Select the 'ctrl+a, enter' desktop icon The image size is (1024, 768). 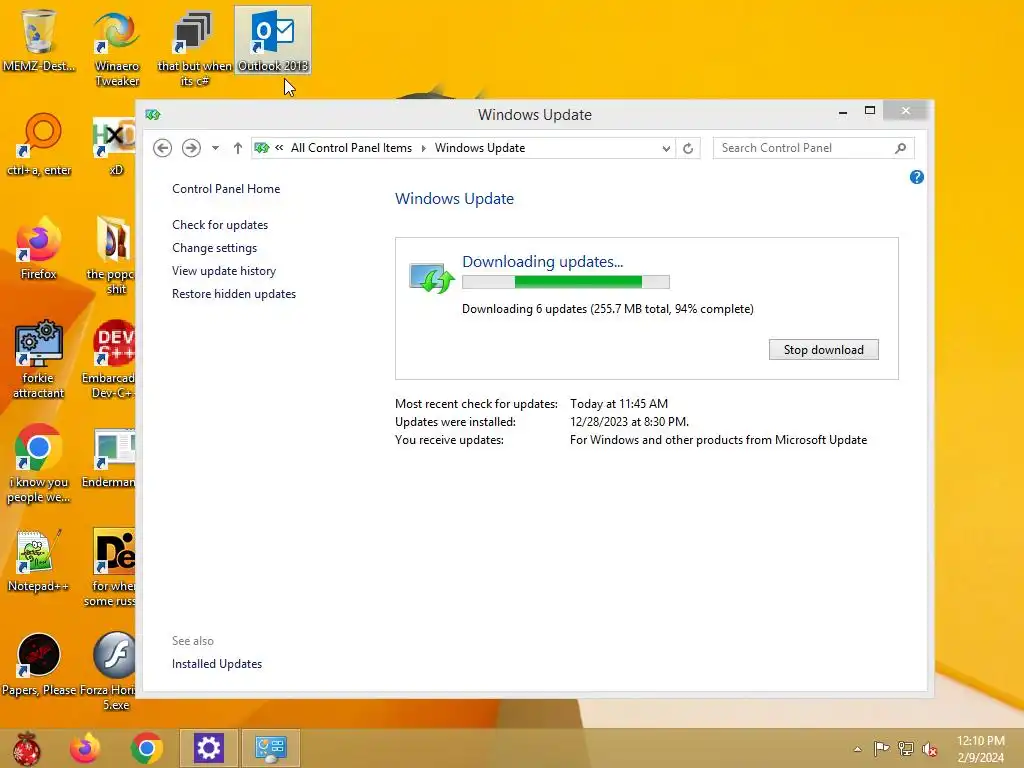(39, 145)
